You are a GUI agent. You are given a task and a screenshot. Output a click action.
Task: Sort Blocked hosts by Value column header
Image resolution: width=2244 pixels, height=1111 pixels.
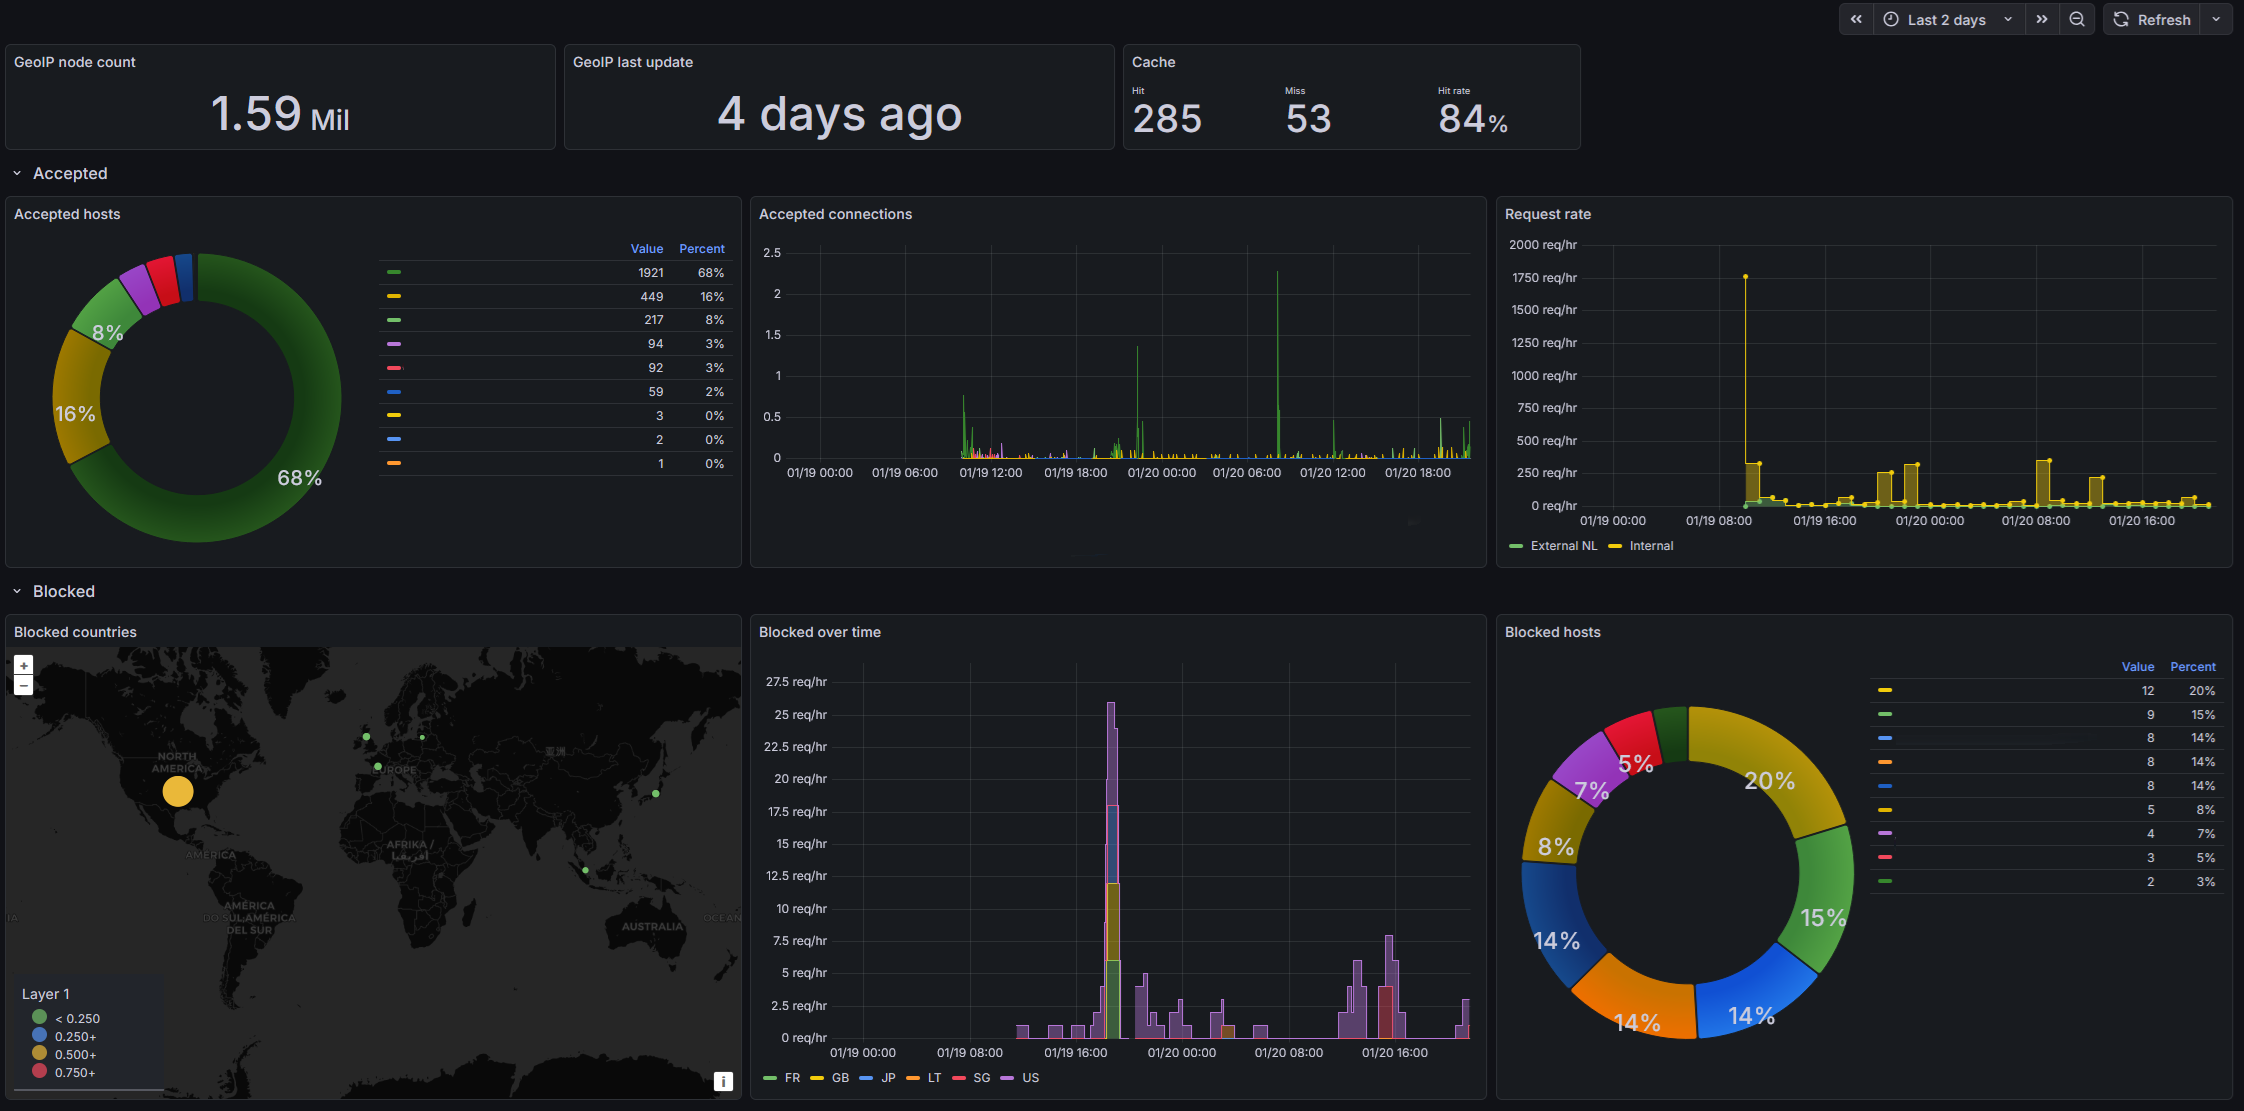(x=2137, y=667)
